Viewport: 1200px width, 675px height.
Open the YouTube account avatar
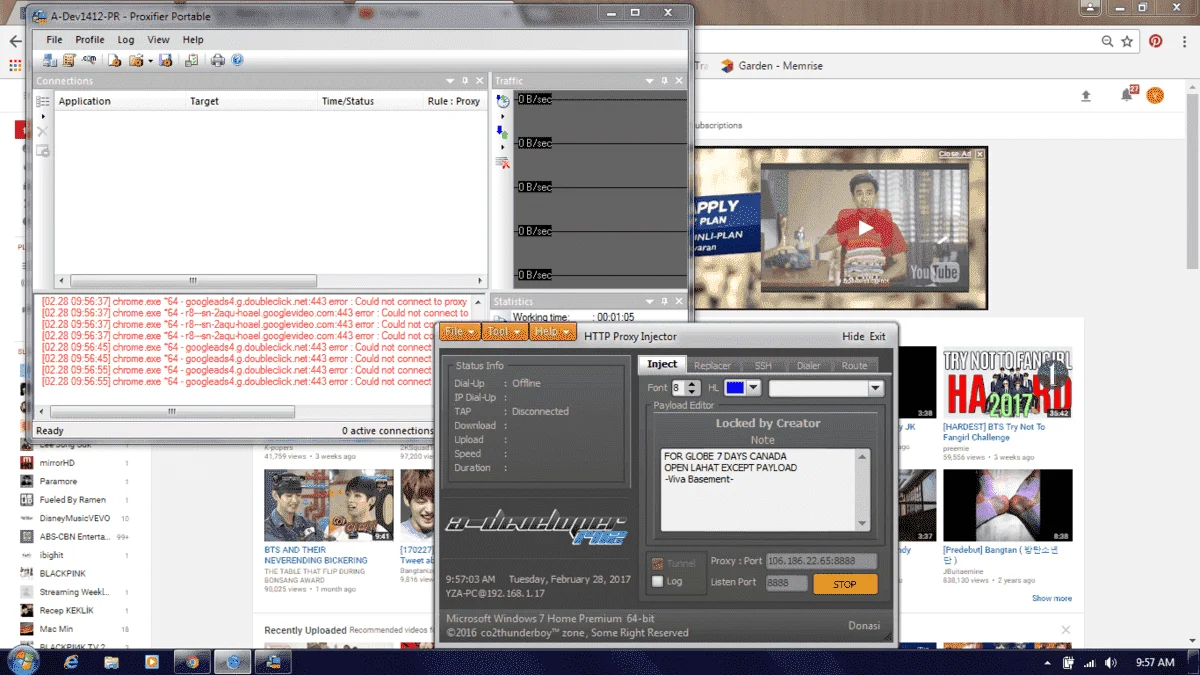pos(1155,95)
